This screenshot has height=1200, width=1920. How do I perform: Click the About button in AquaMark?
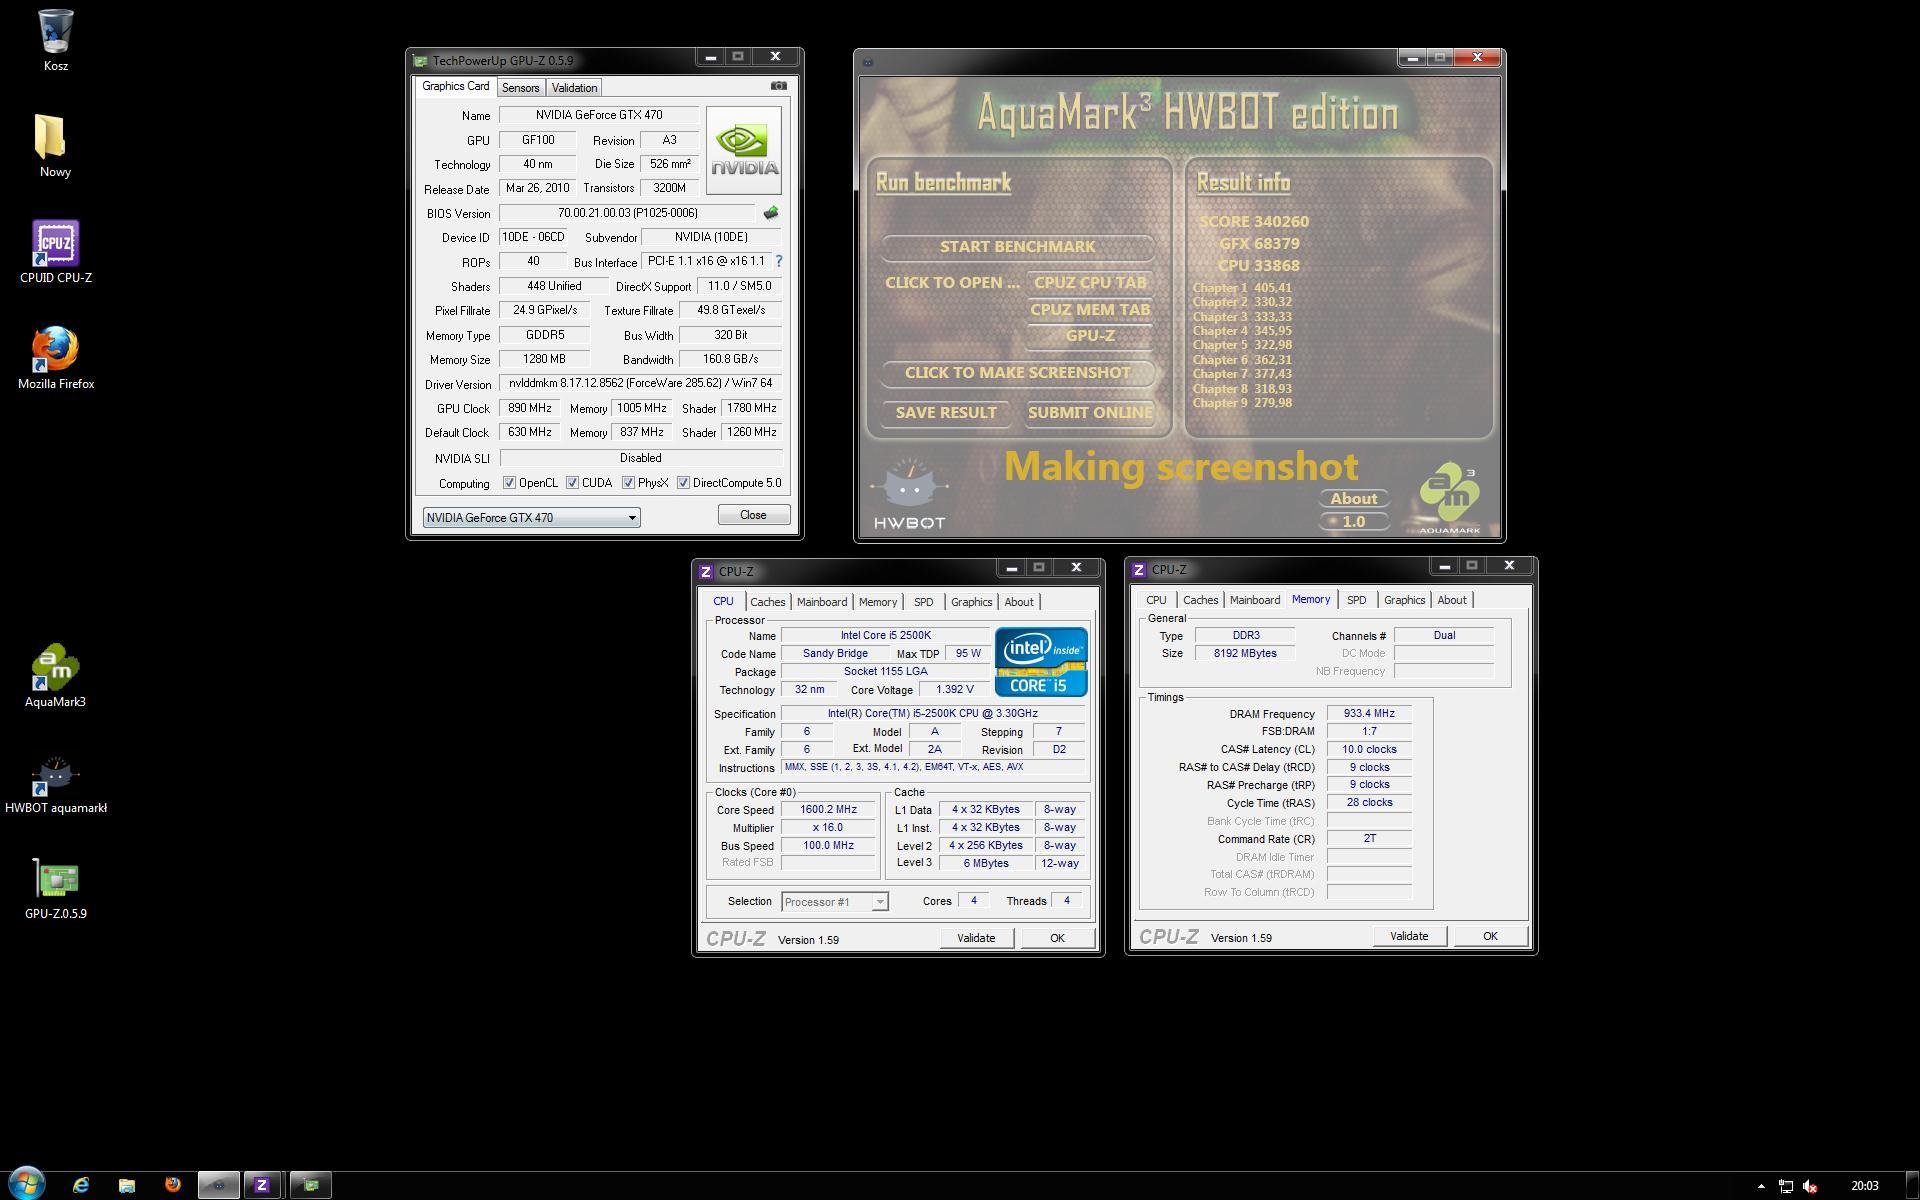click(x=1354, y=499)
